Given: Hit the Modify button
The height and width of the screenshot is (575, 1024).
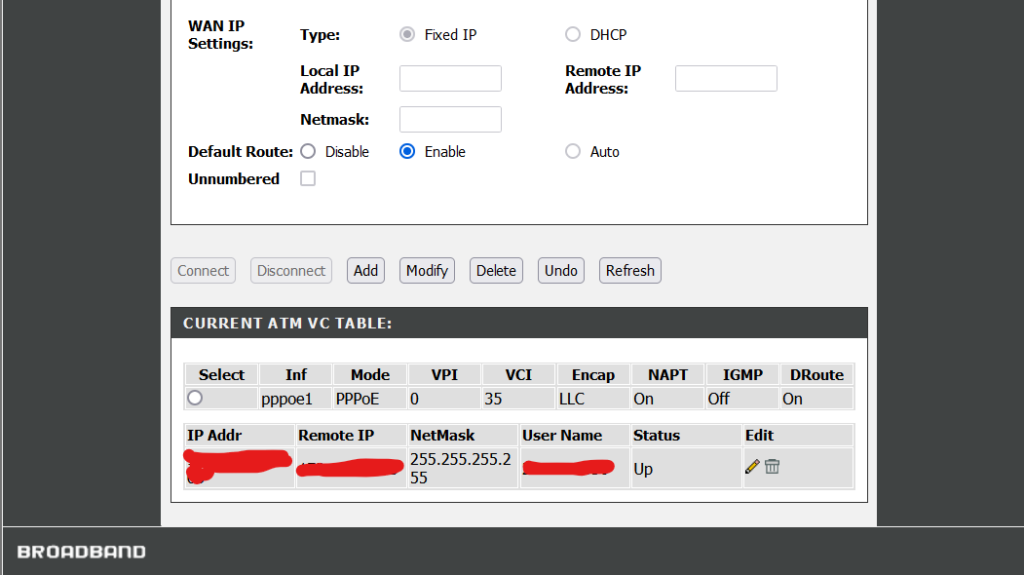Looking at the screenshot, I should coord(427,271).
